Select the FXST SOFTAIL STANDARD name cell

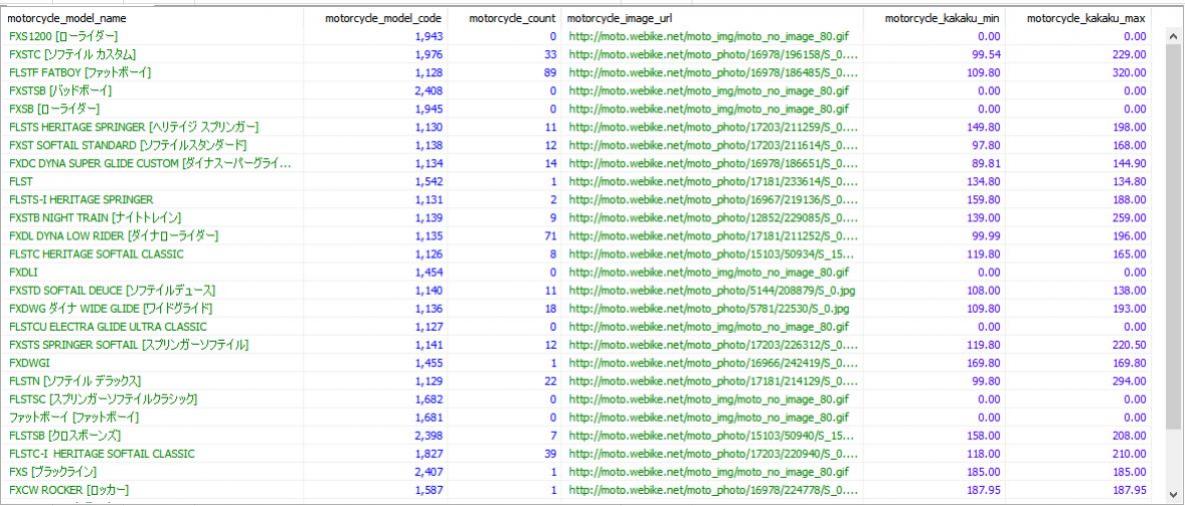point(151,145)
